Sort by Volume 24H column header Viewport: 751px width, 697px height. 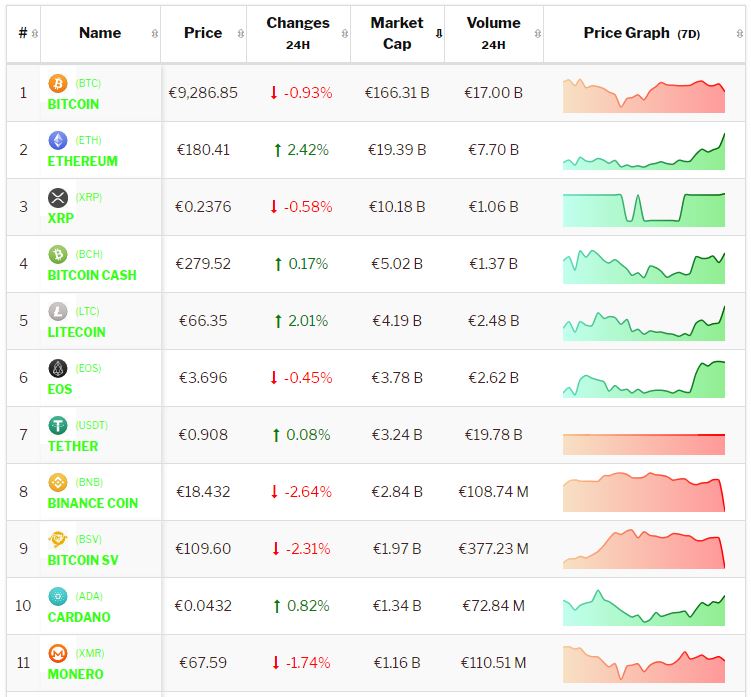(x=493, y=33)
